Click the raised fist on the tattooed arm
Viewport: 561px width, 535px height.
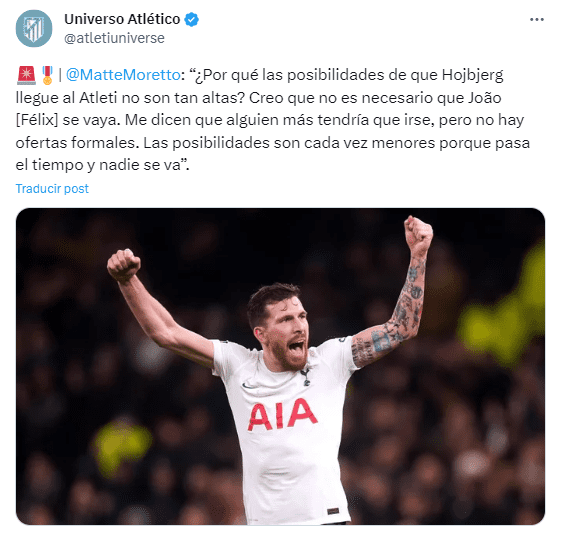click(x=418, y=235)
